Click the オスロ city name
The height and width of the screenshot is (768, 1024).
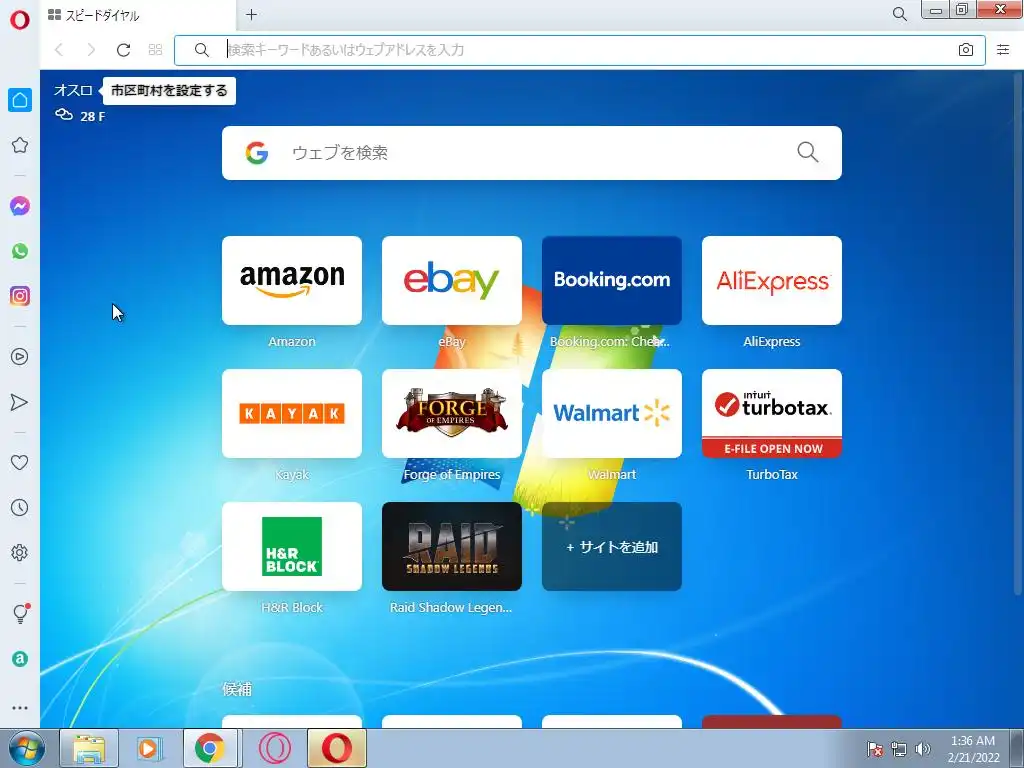pos(73,90)
